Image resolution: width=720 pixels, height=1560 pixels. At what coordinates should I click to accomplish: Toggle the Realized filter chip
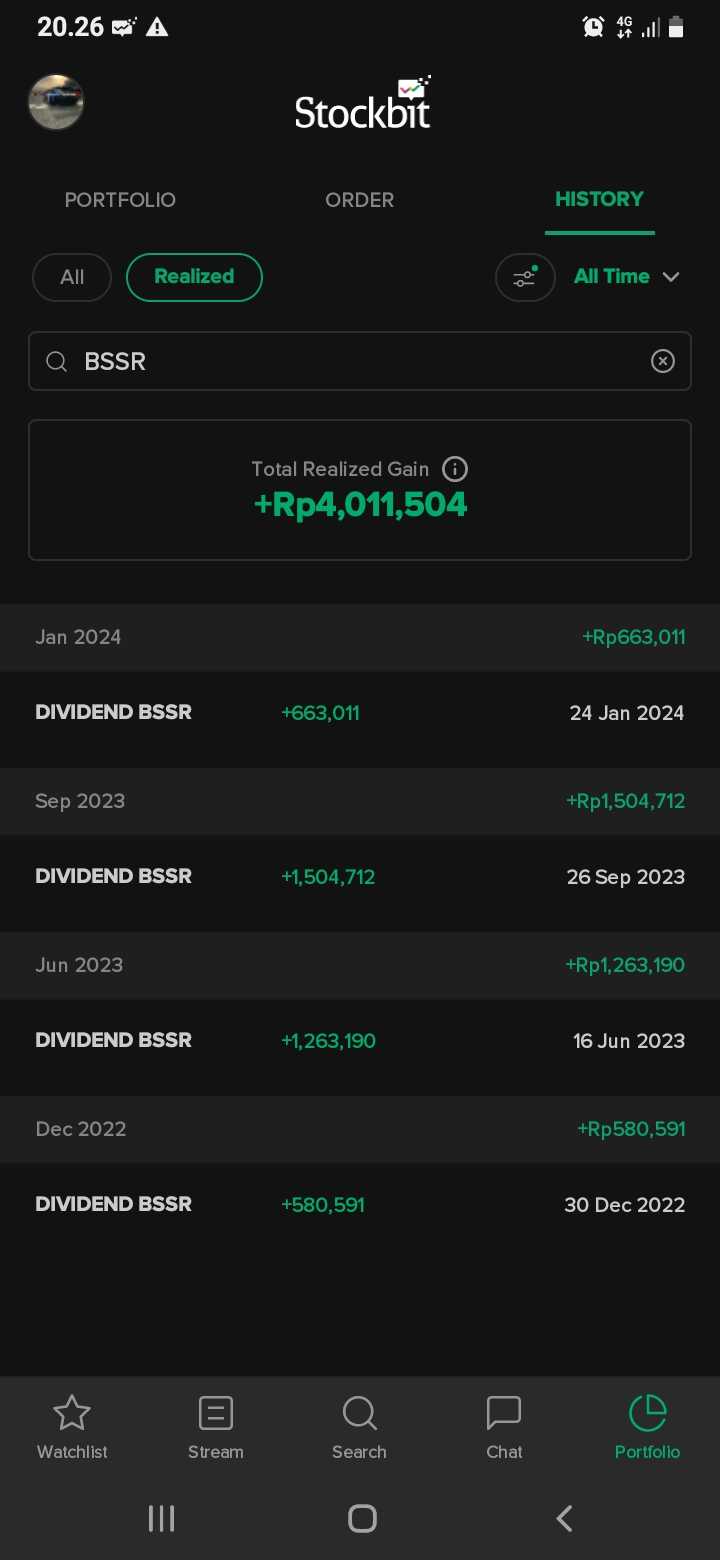point(194,277)
